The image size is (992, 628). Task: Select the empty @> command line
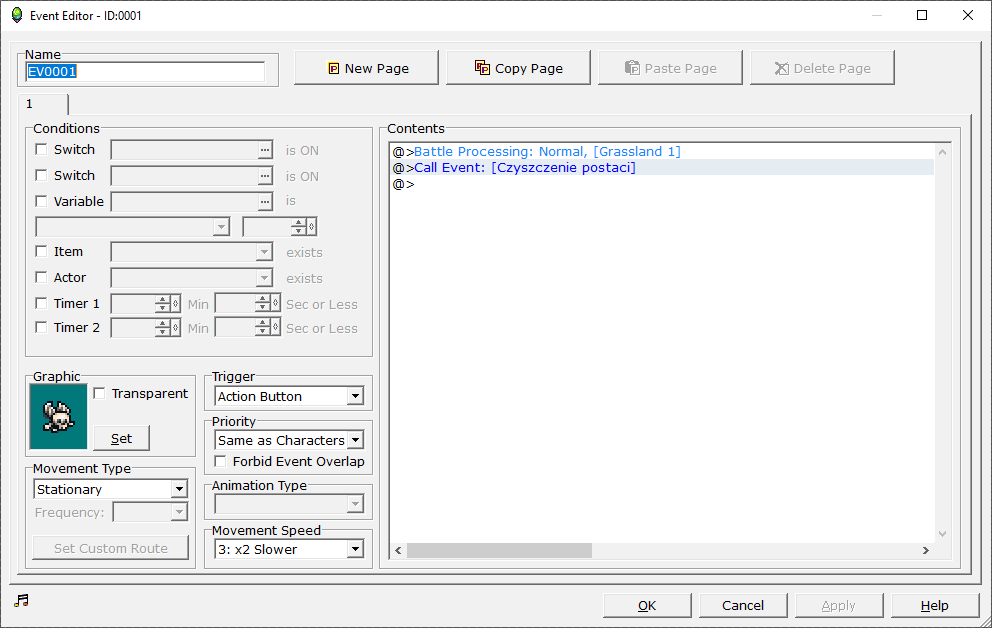662,184
